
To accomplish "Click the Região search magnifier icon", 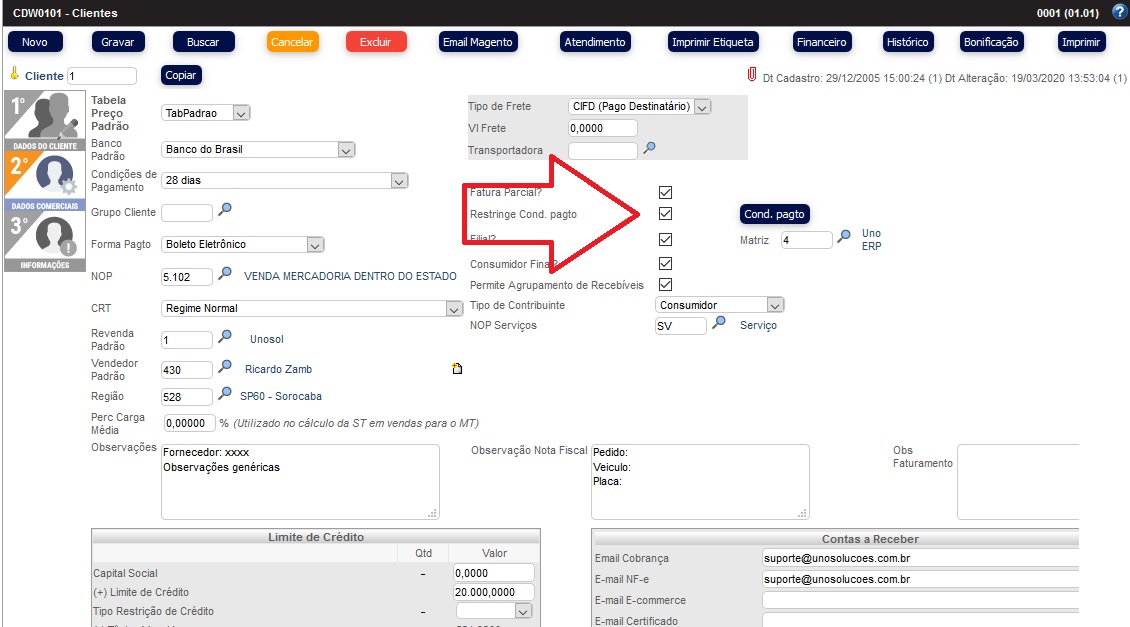I will click(x=225, y=395).
